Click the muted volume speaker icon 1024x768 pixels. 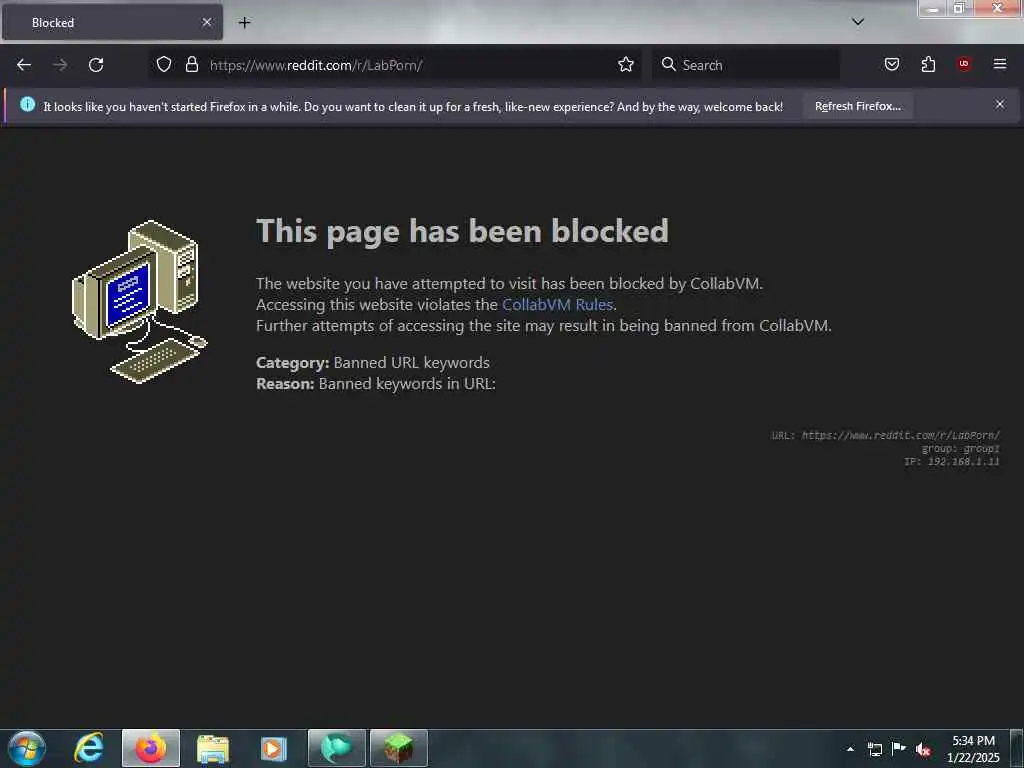tap(923, 749)
